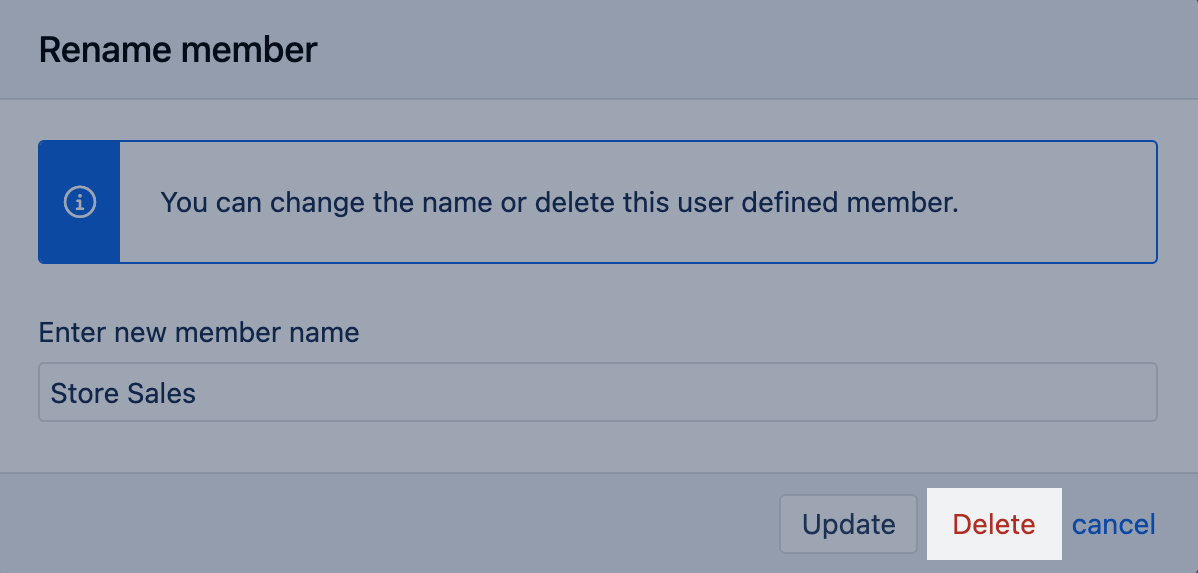Click the info circle icon

coord(79,203)
